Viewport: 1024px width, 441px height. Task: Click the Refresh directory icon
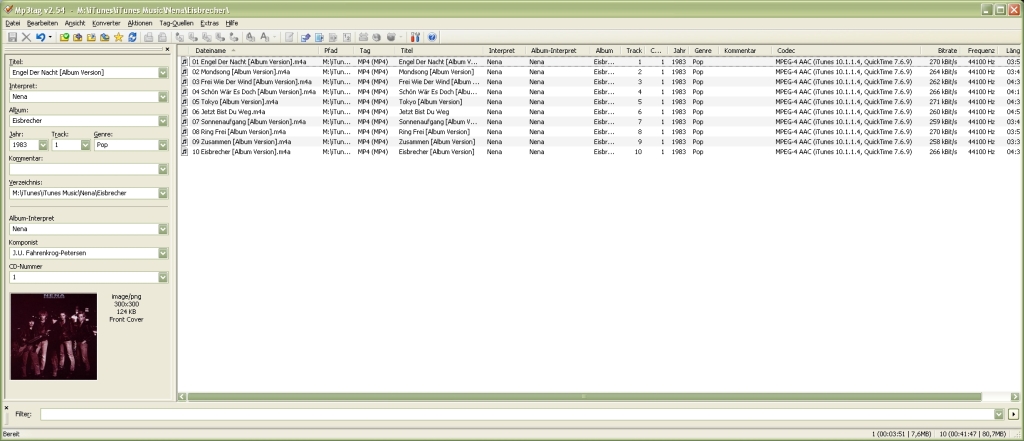(x=132, y=37)
